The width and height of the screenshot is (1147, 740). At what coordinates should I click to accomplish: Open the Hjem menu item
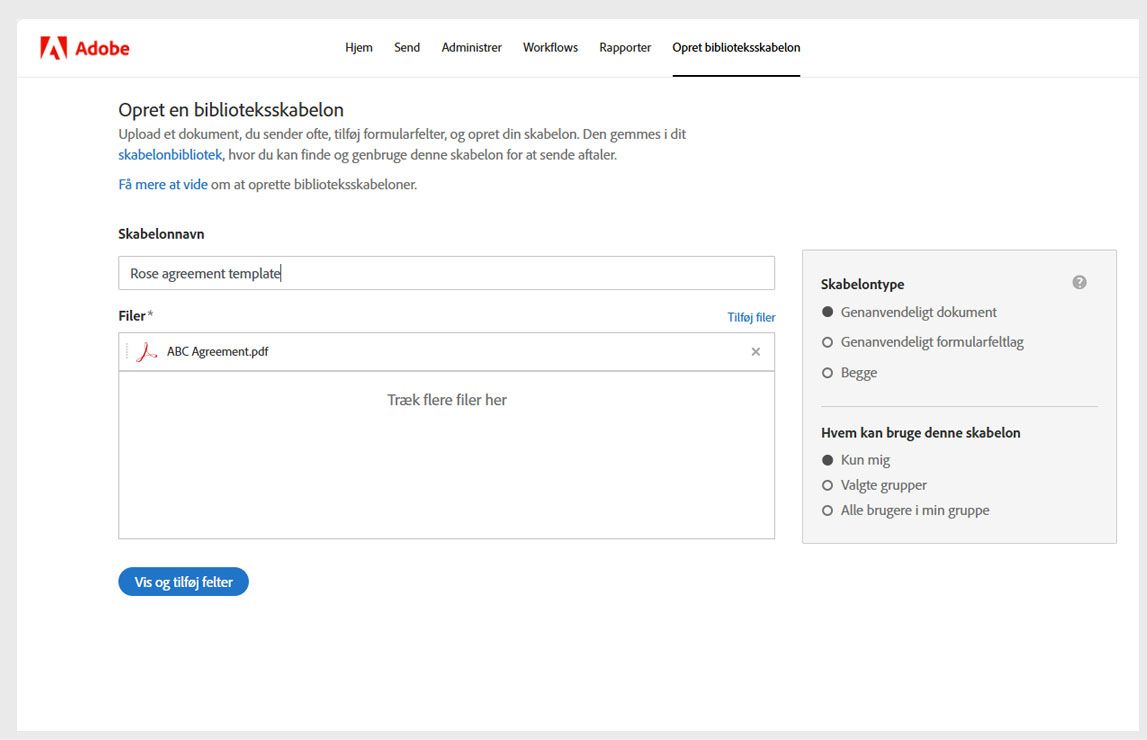[358, 47]
